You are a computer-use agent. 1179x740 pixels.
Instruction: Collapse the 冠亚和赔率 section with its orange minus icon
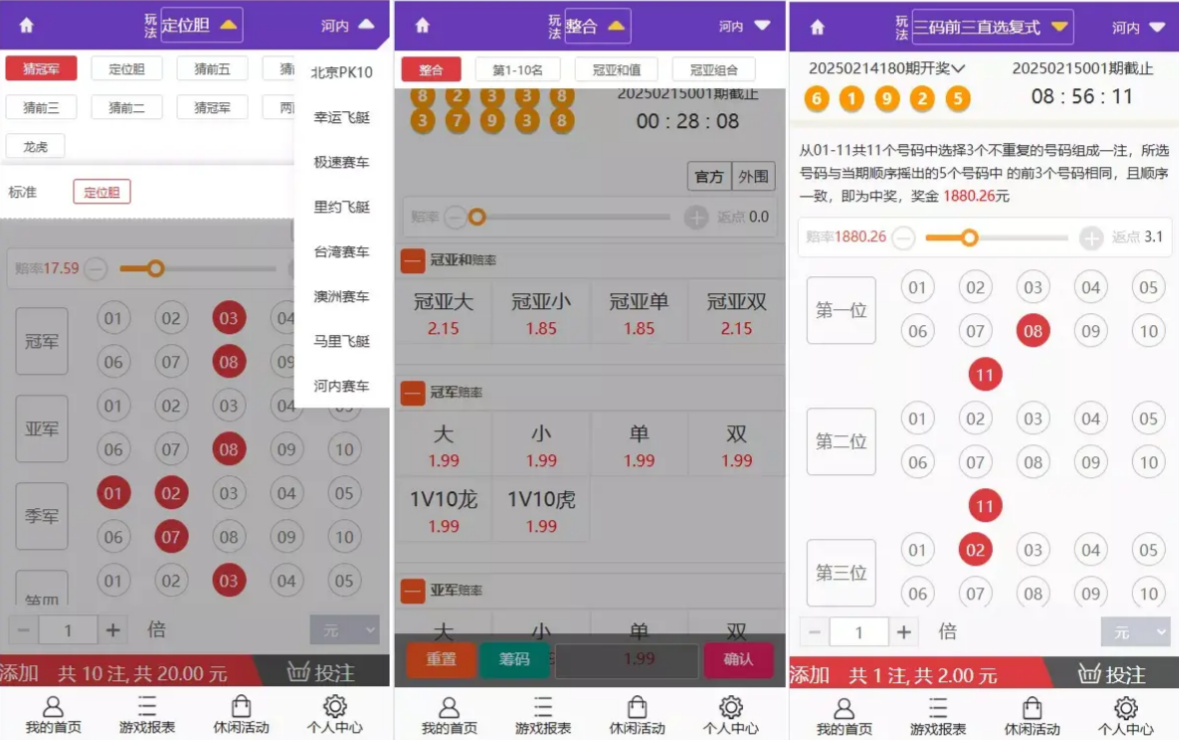(412, 261)
